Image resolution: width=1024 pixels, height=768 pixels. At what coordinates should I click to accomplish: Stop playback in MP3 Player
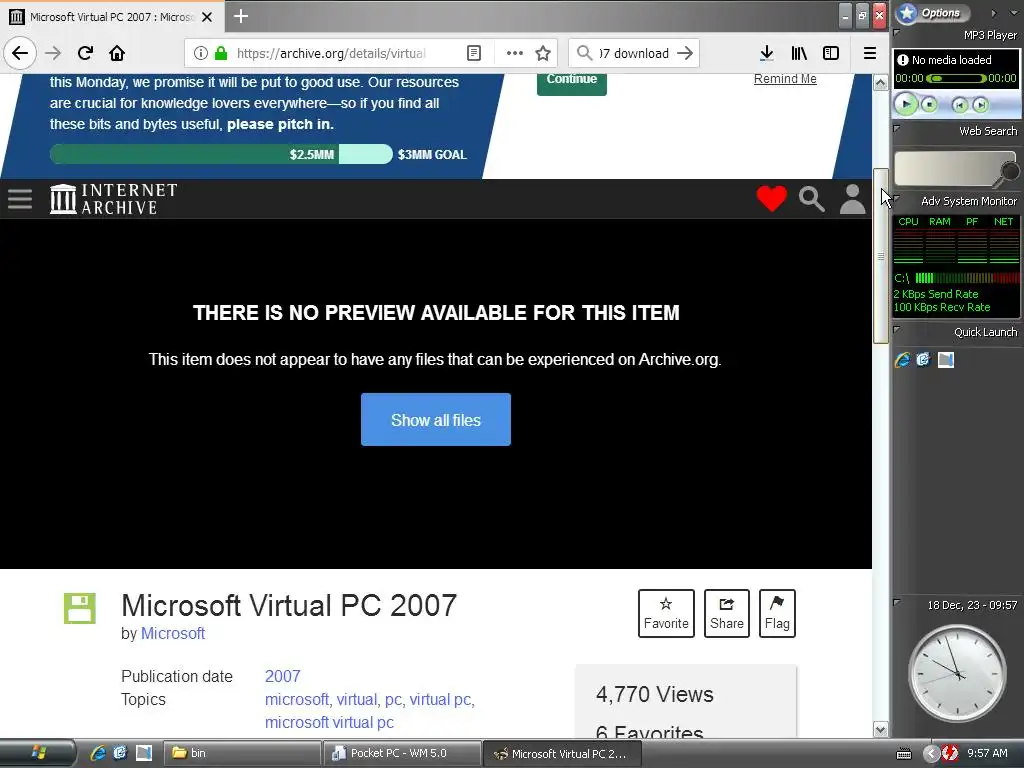tap(929, 104)
